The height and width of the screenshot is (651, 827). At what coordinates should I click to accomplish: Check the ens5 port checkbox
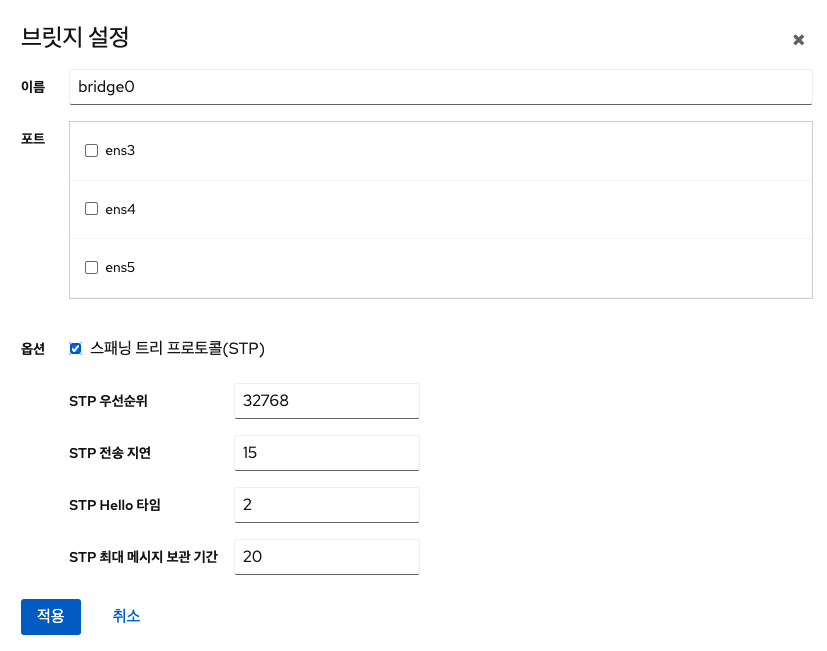(91, 268)
